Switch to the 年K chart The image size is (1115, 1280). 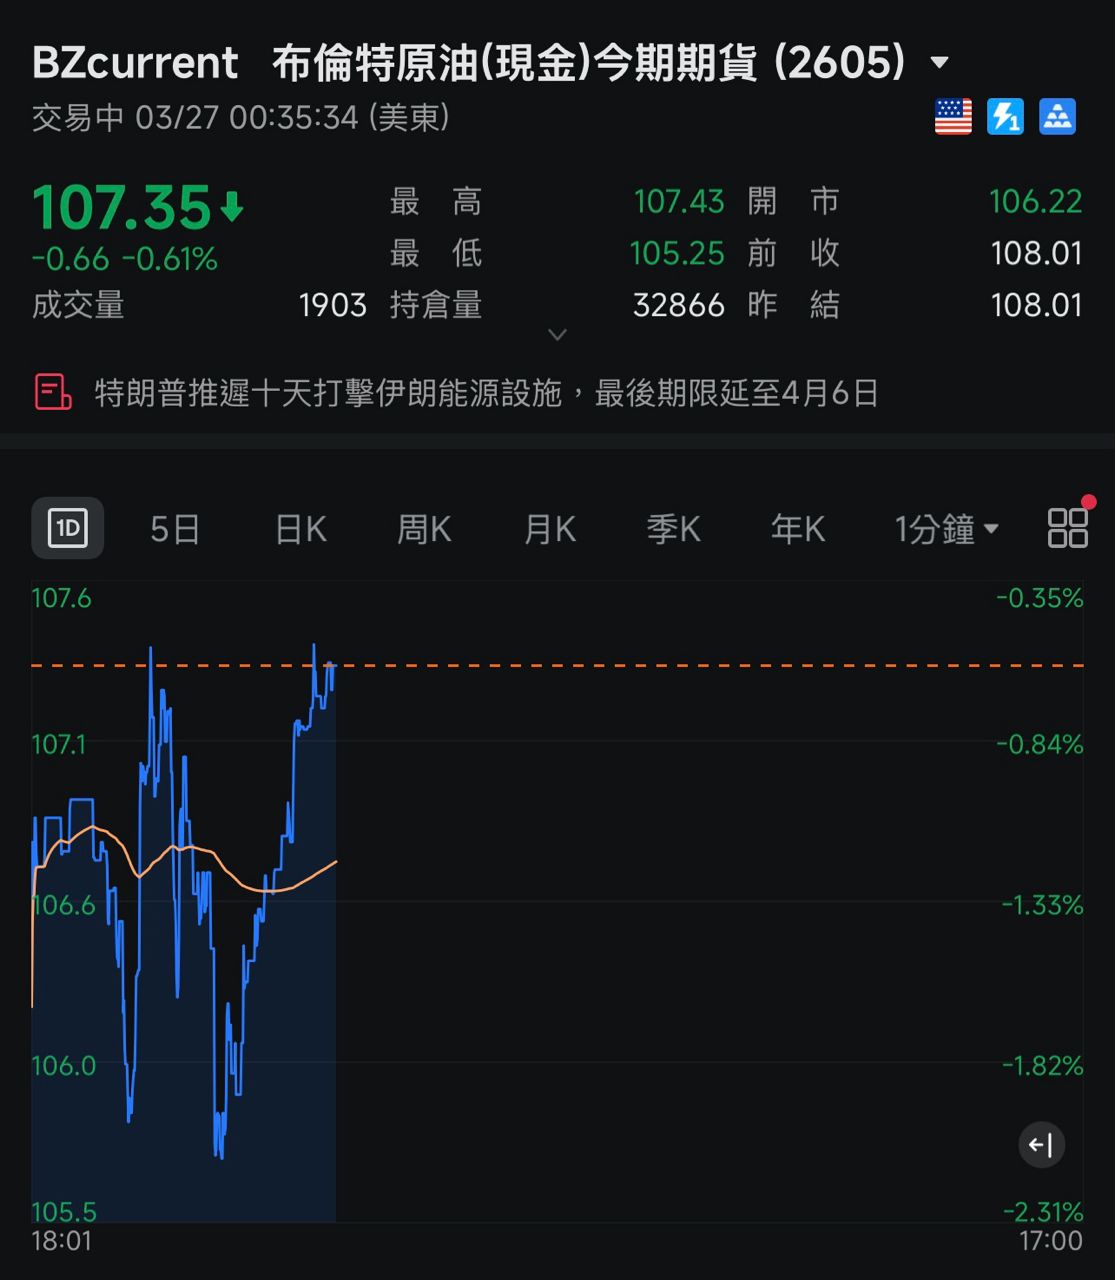[798, 529]
